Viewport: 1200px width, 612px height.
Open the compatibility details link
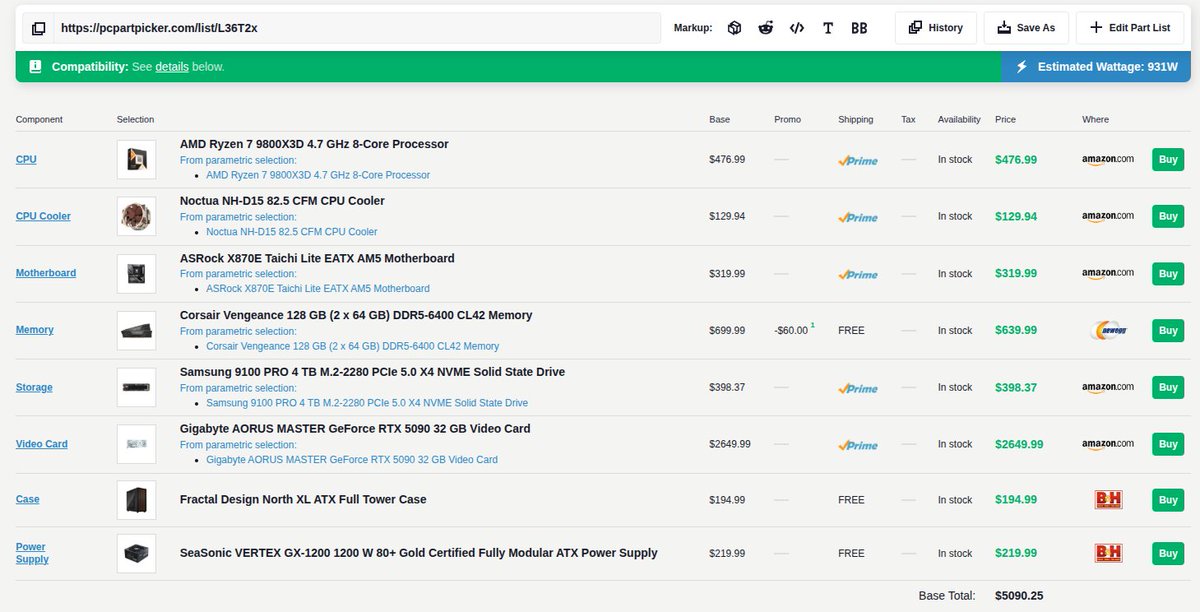172,67
